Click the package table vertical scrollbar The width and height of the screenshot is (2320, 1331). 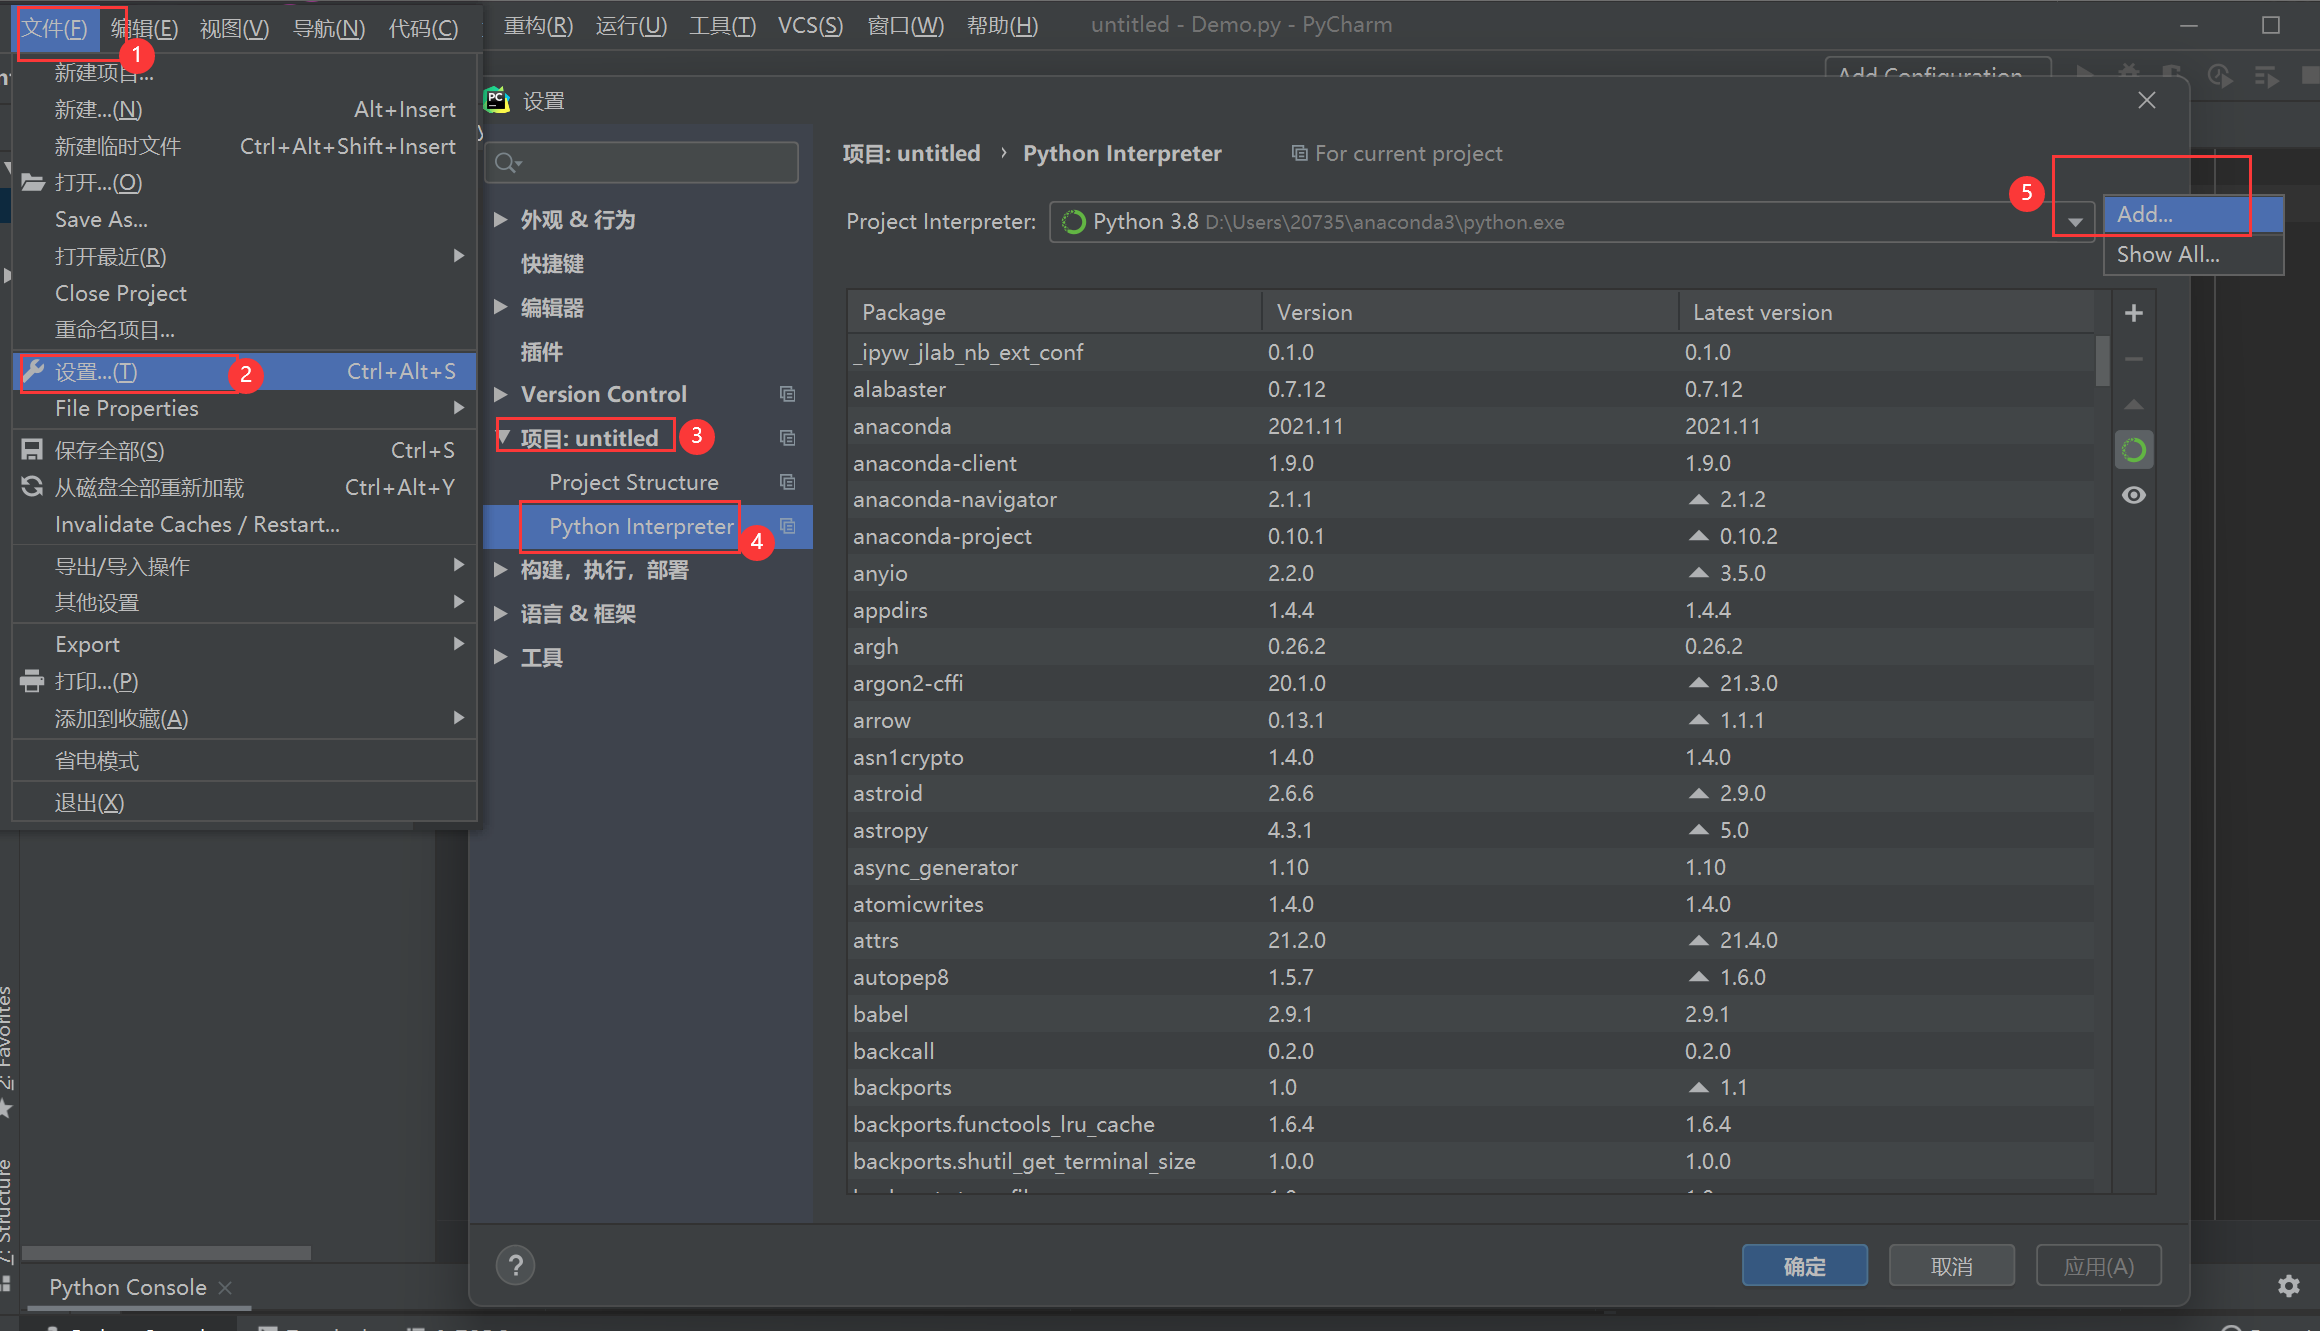point(2102,360)
